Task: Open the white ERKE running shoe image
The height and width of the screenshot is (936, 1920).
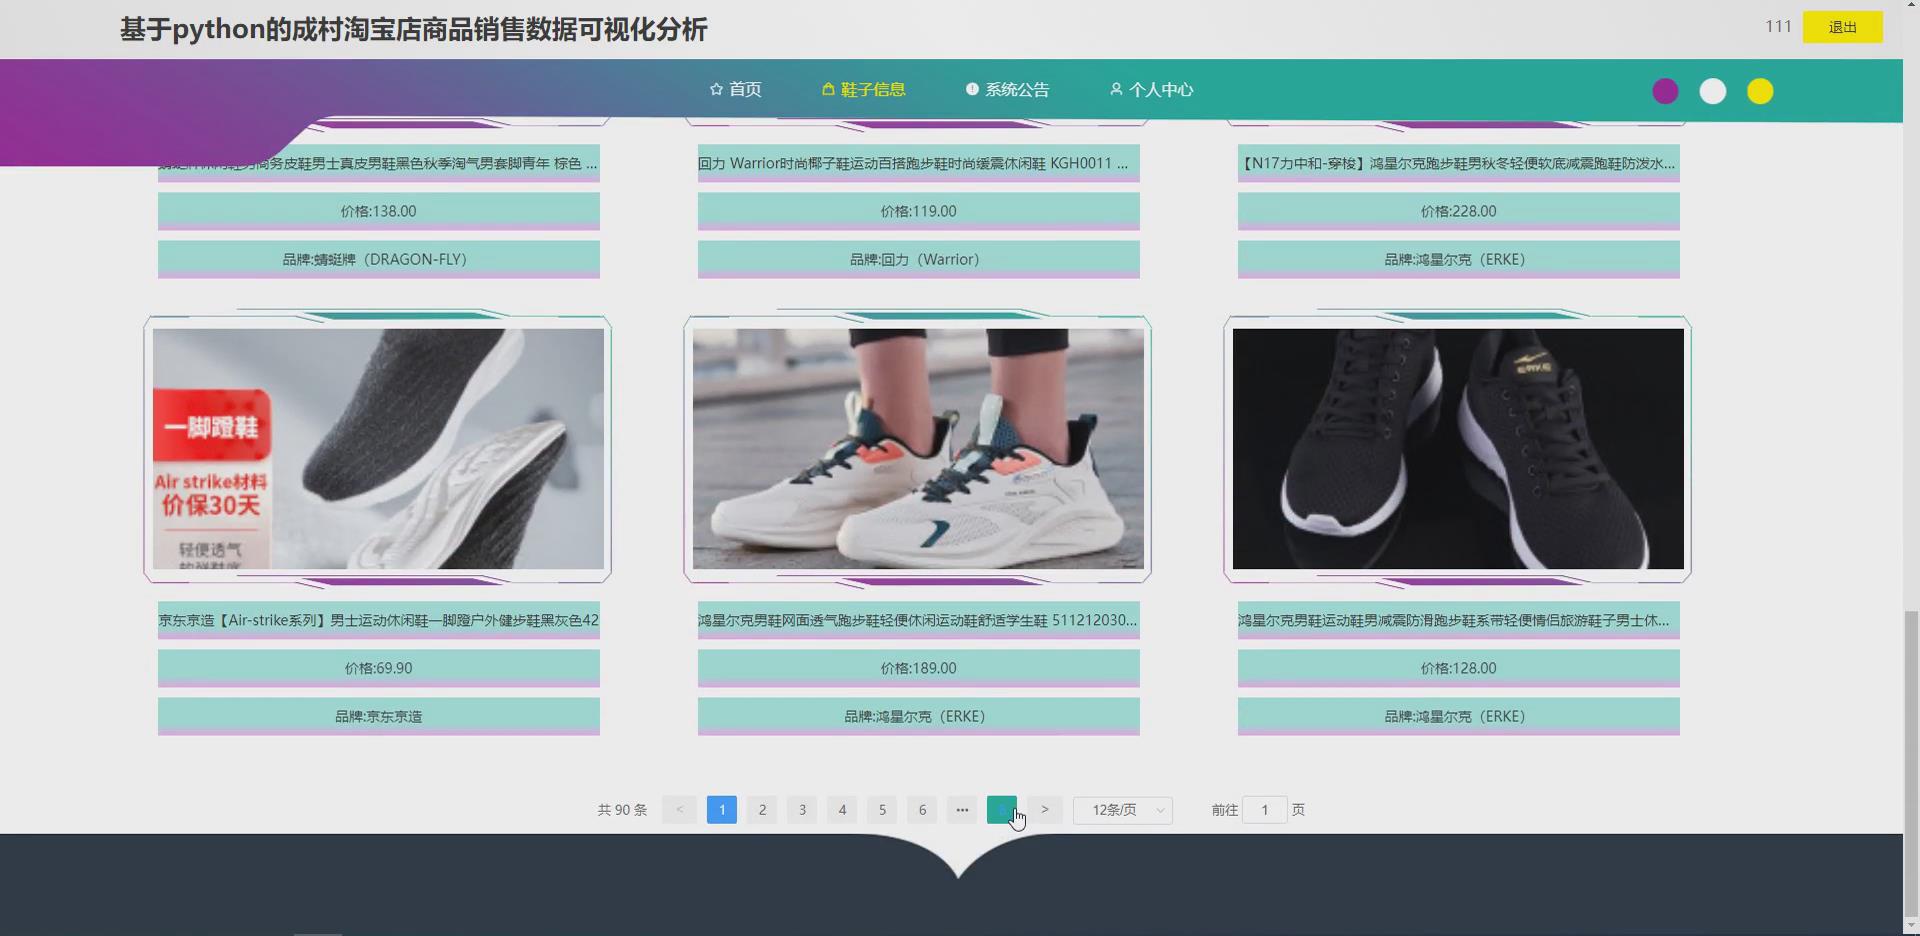Action: 918,449
